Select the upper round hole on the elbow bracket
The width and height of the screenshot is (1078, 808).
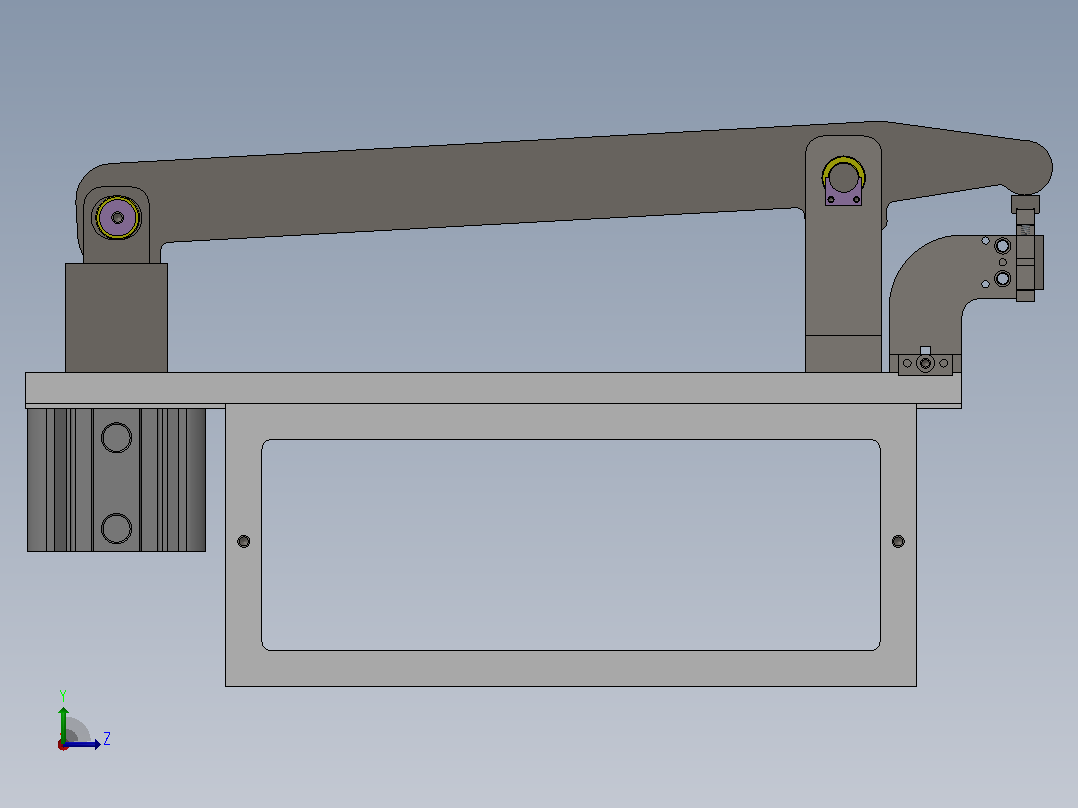coord(1002,245)
